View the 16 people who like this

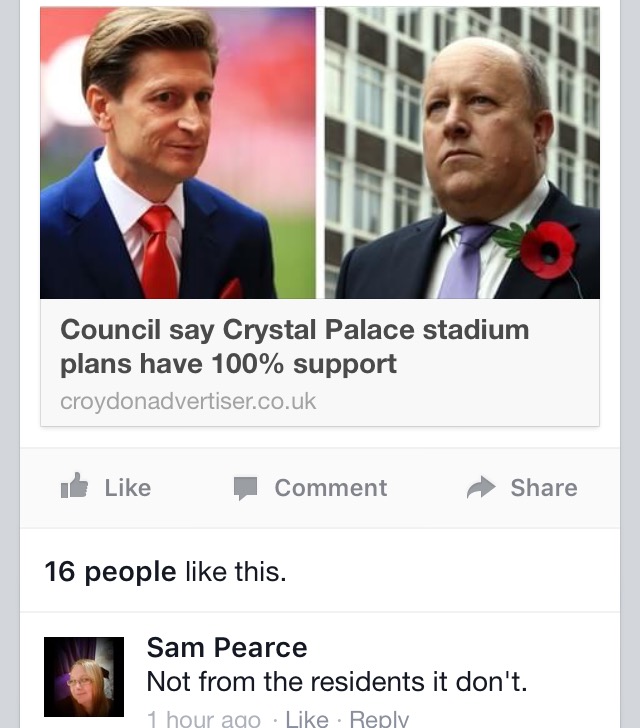110,572
